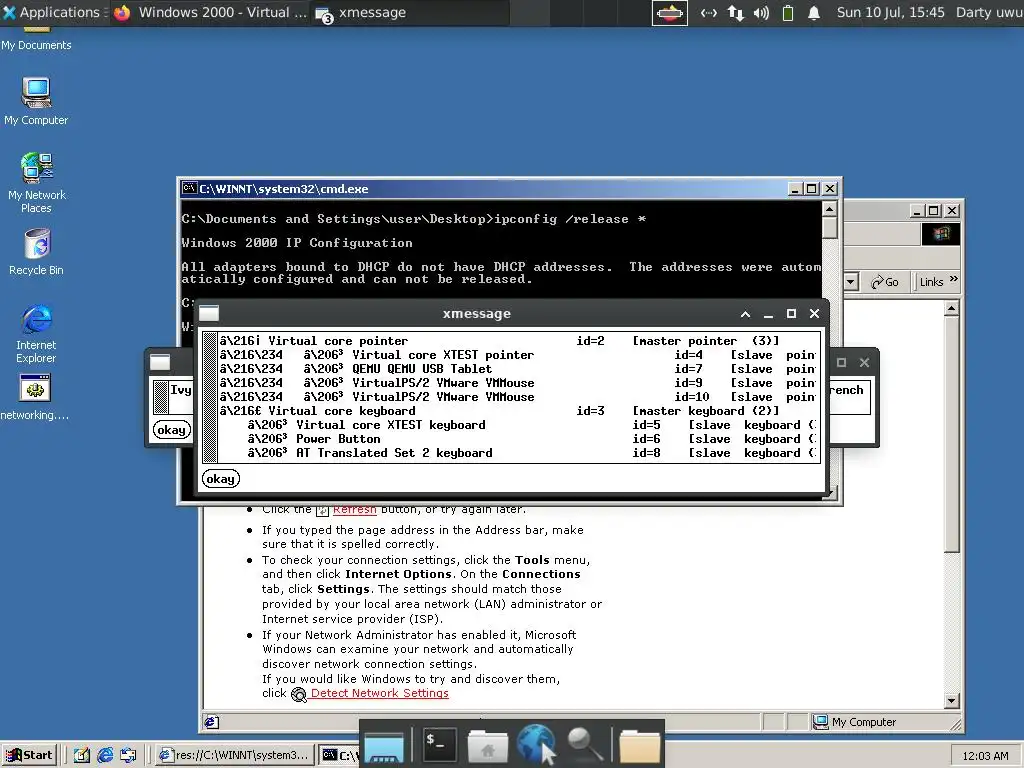Click the My Computer zone status indicator
The width and height of the screenshot is (1024, 768).
[854, 722]
